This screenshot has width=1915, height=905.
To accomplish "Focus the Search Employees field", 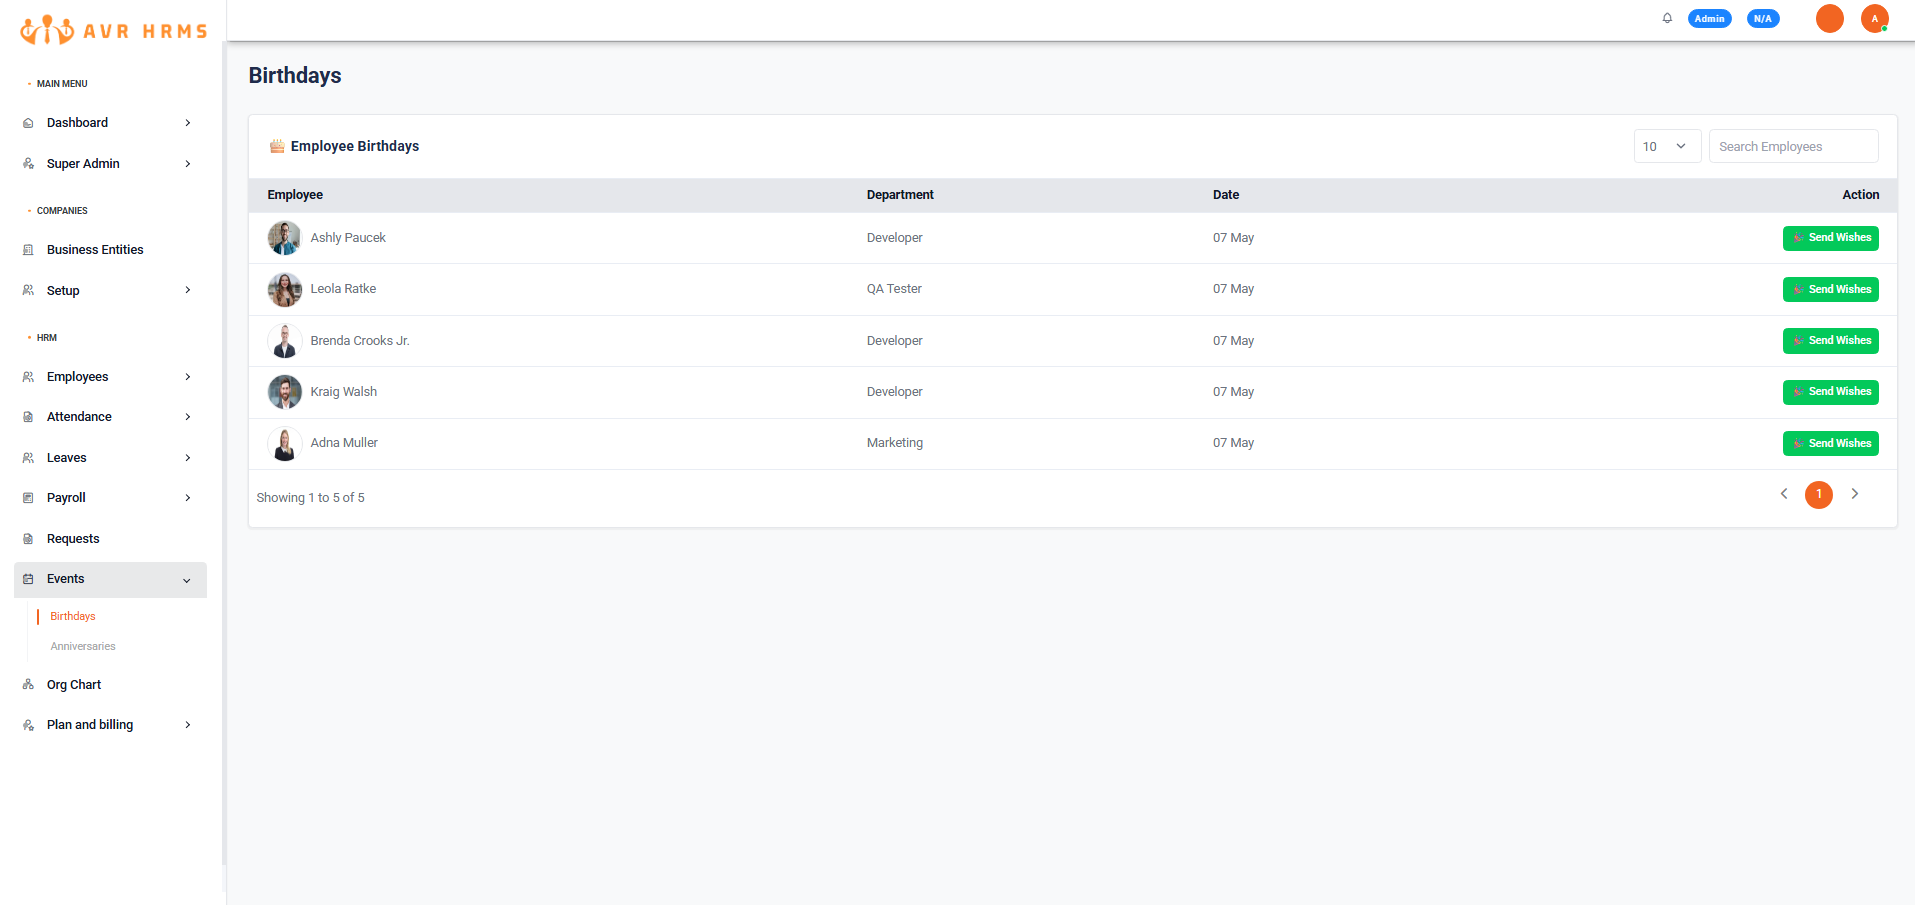I will (1793, 146).
